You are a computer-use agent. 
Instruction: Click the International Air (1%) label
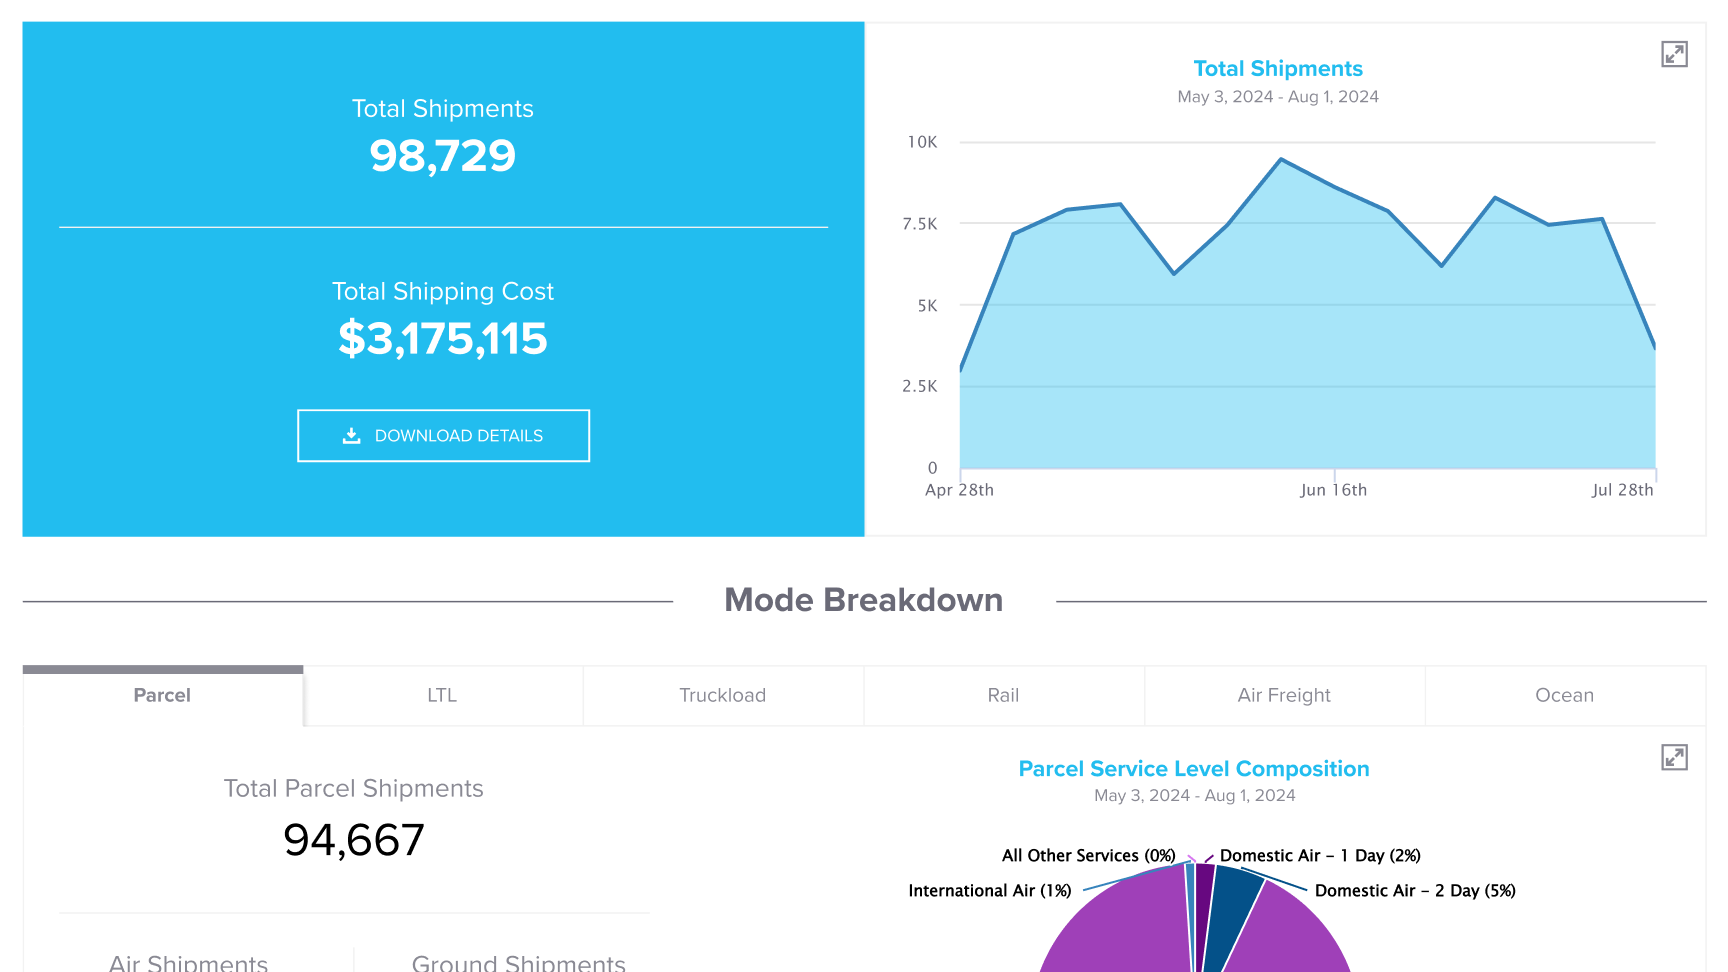pos(990,890)
